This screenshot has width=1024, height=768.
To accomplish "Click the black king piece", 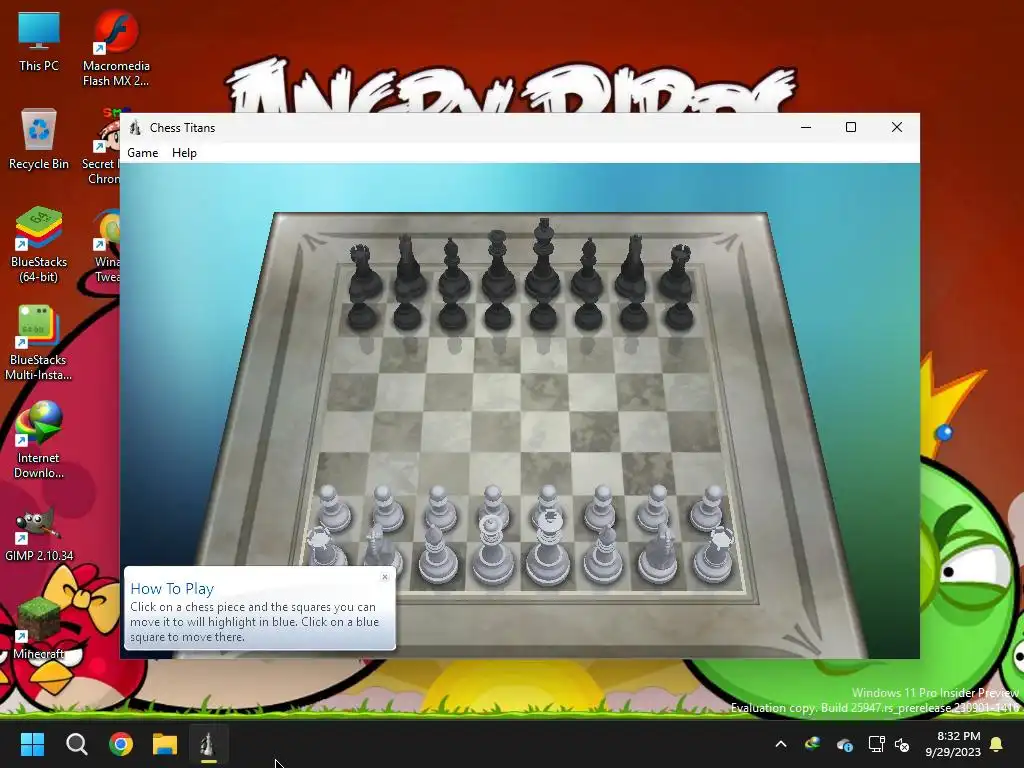I will (x=543, y=261).
